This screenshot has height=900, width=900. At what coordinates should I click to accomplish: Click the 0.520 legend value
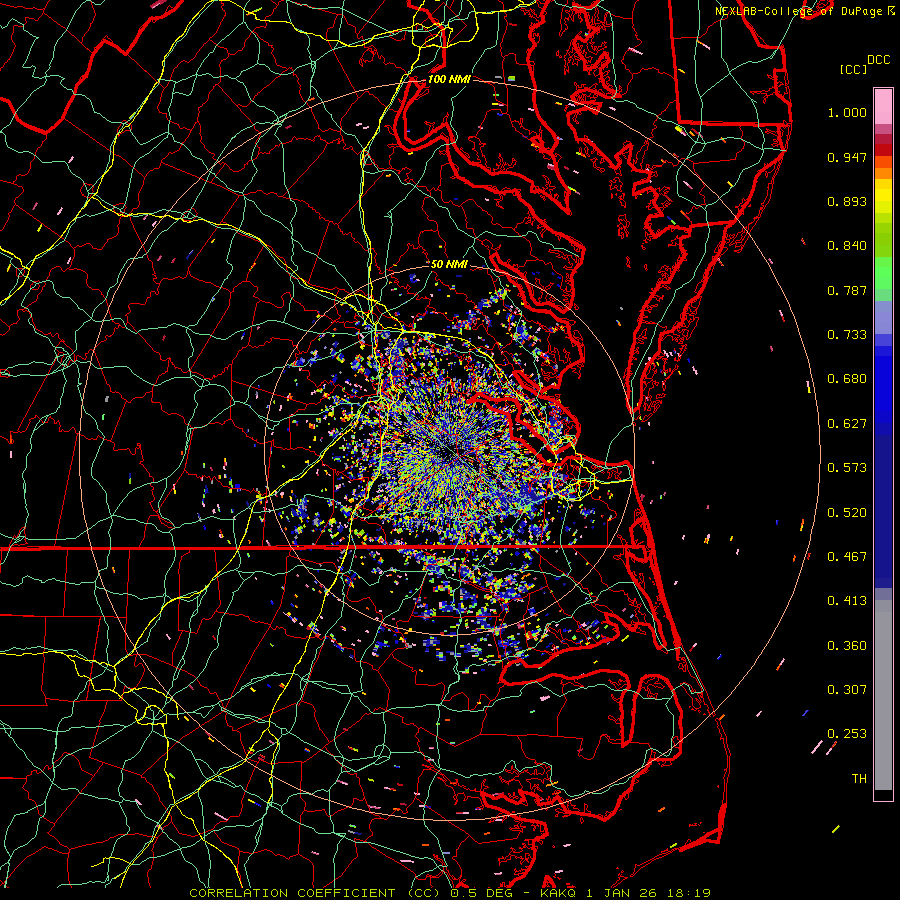pos(847,513)
